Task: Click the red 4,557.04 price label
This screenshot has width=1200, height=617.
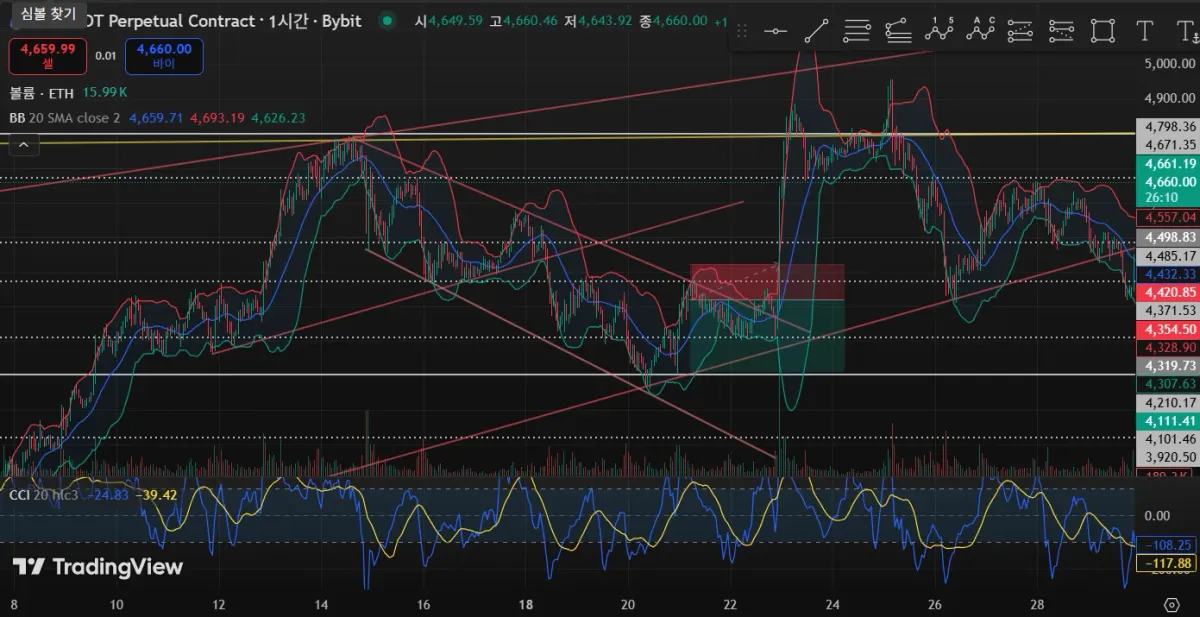Action: tap(1169, 217)
